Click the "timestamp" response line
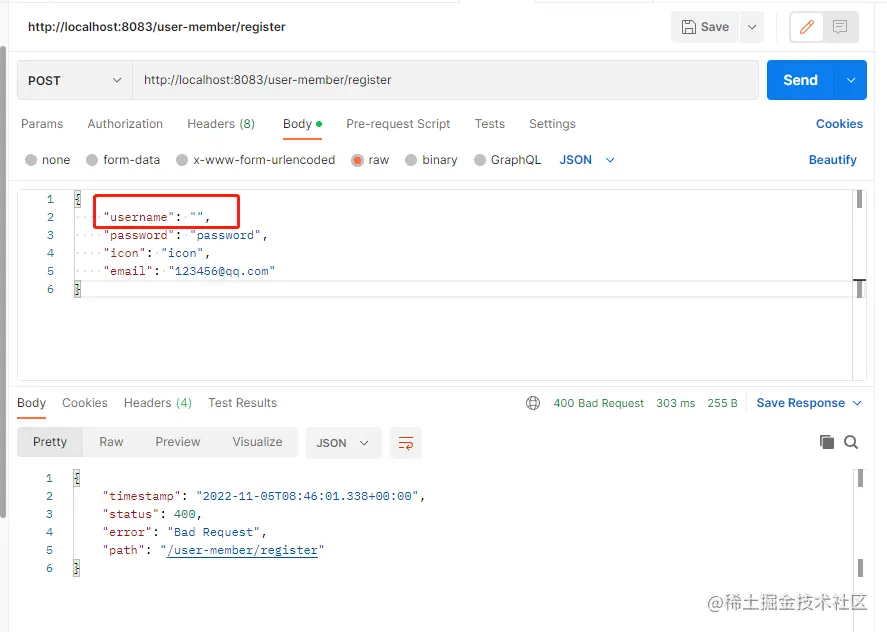 point(264,496)
